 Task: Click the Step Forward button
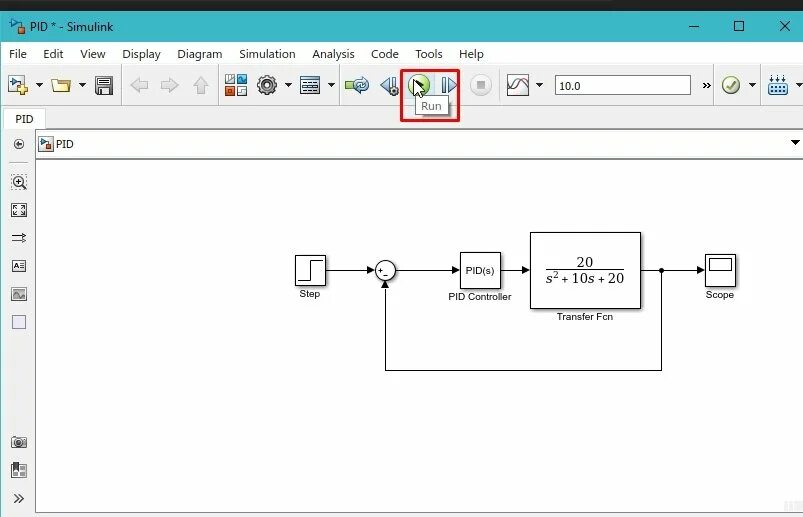point(449,85)
